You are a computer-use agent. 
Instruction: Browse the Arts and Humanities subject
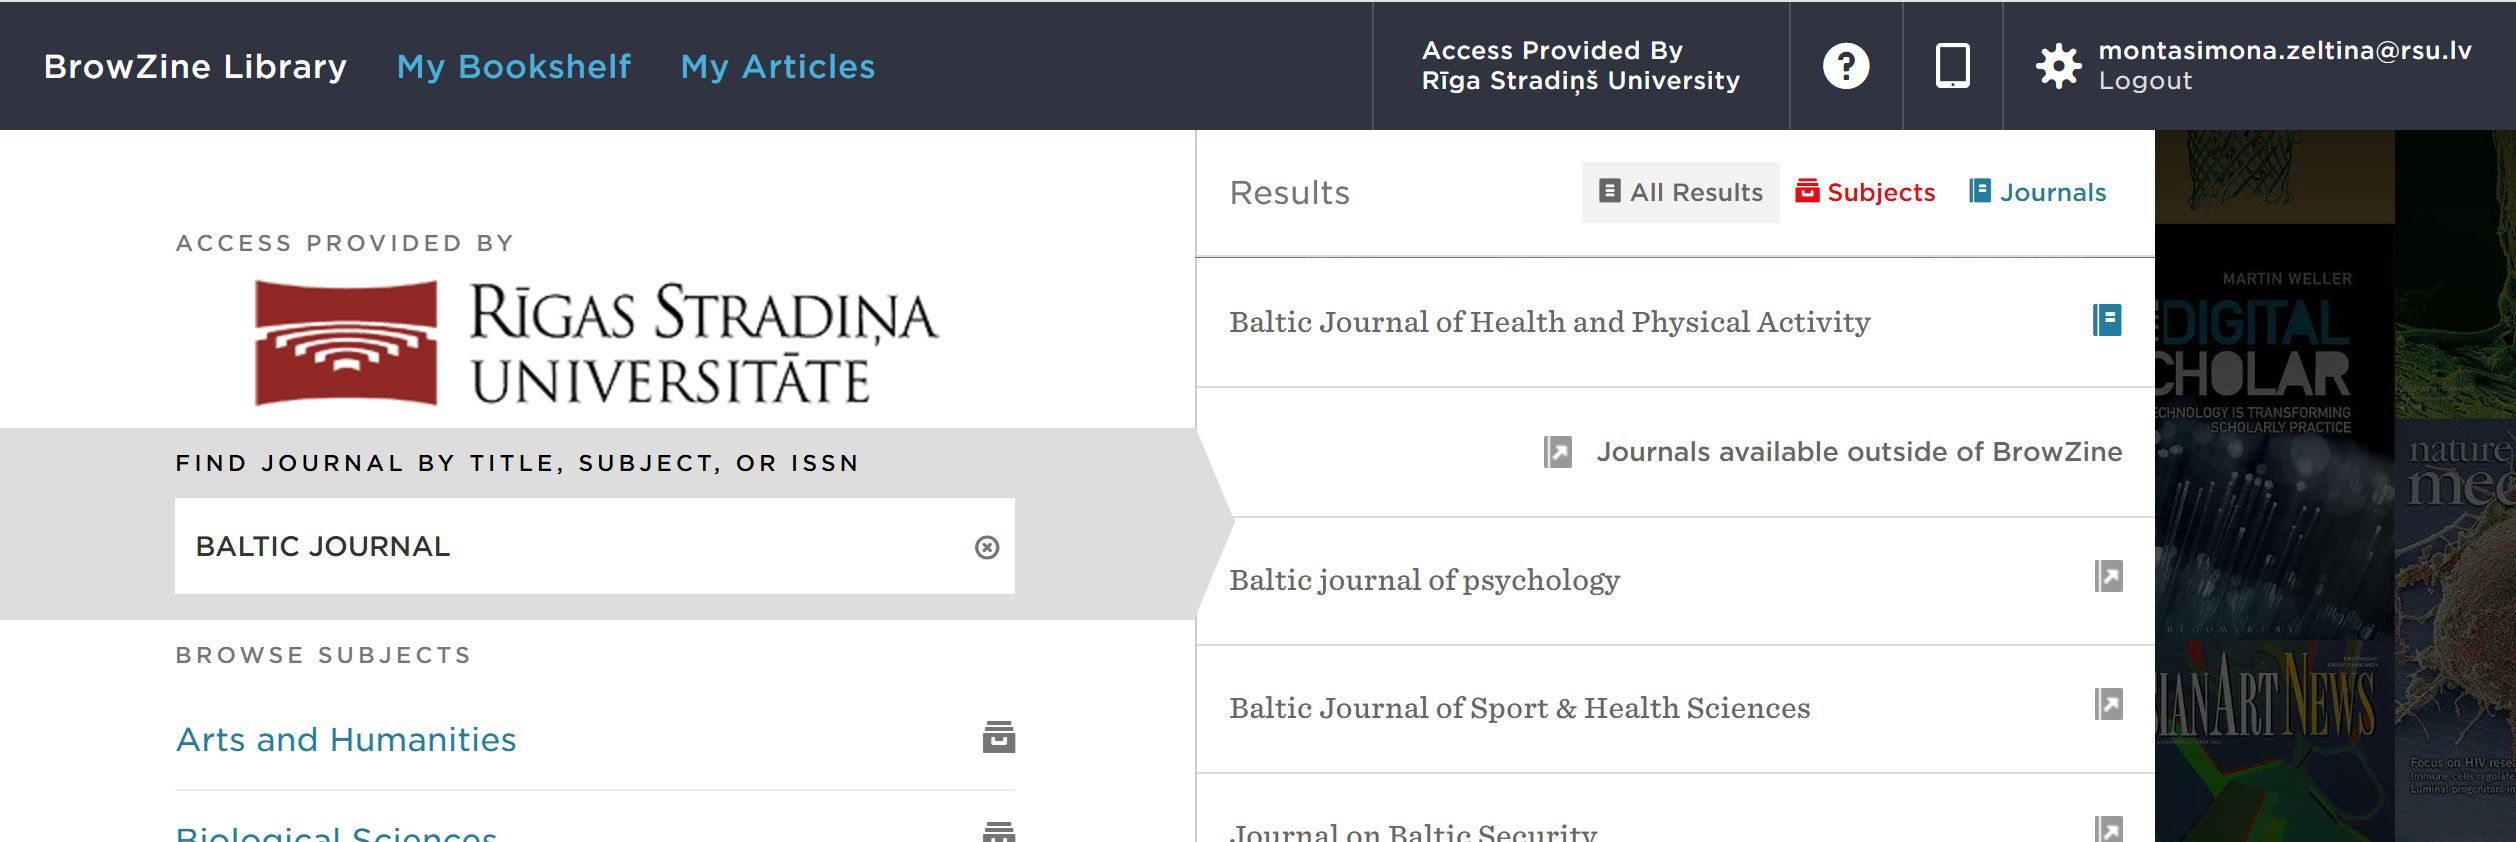346,739
